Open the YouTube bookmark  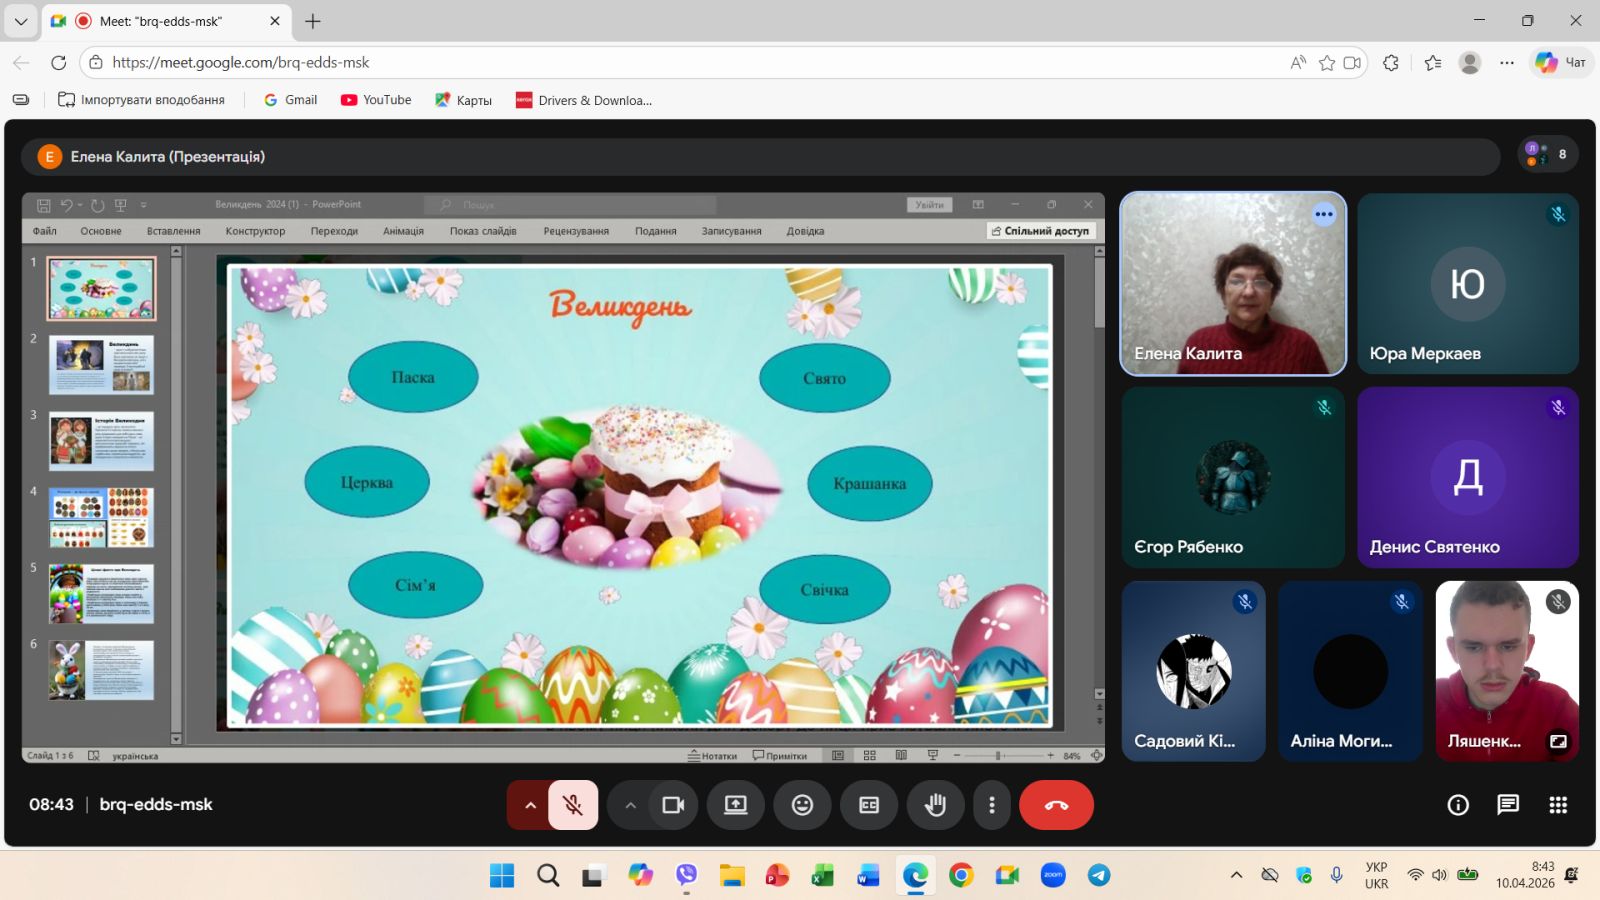tap(376, 100)
